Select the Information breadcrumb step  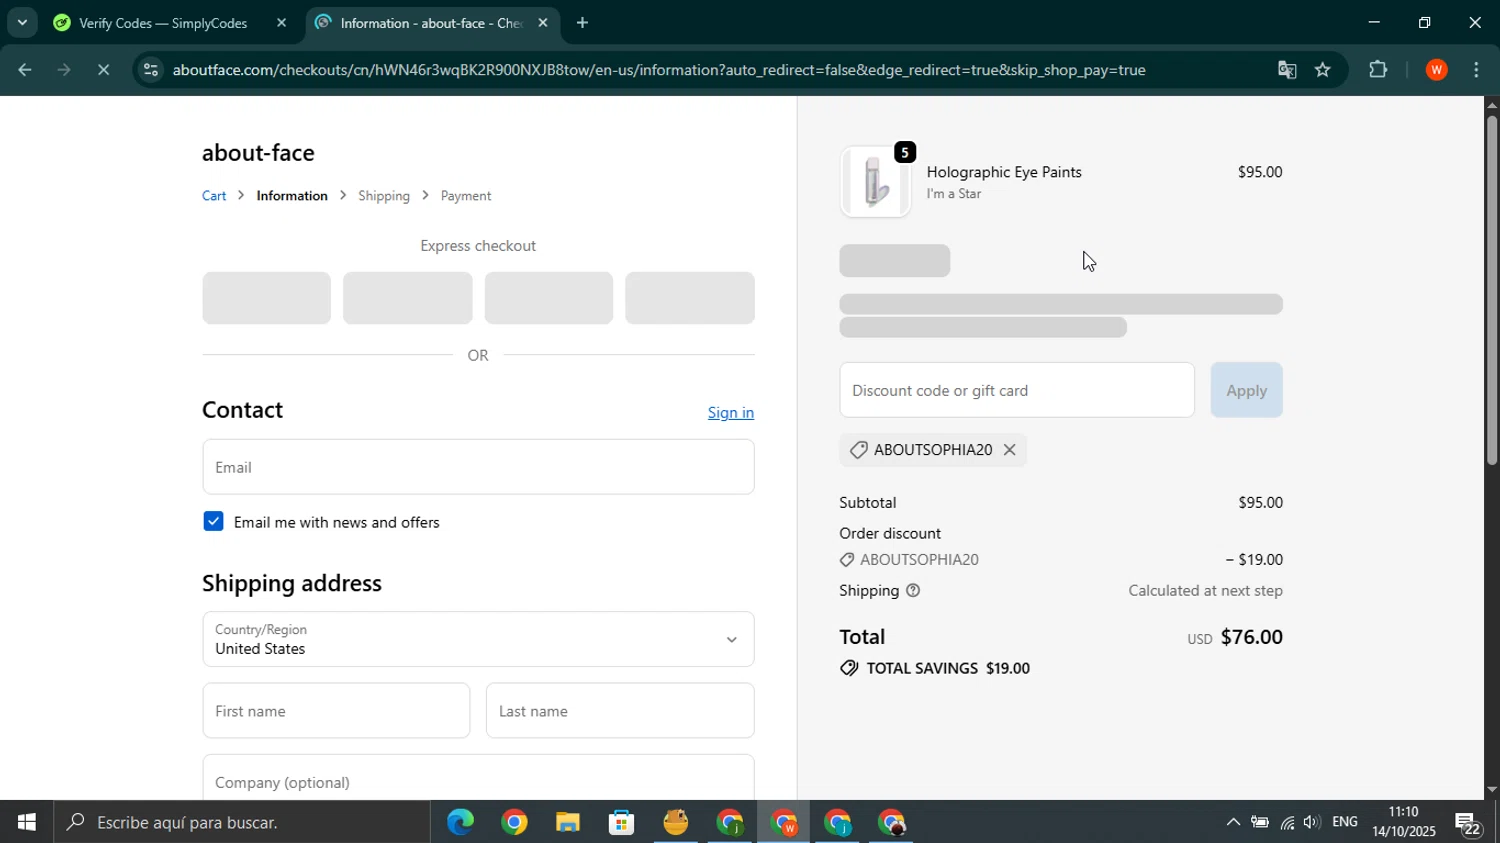pos(292,196)
